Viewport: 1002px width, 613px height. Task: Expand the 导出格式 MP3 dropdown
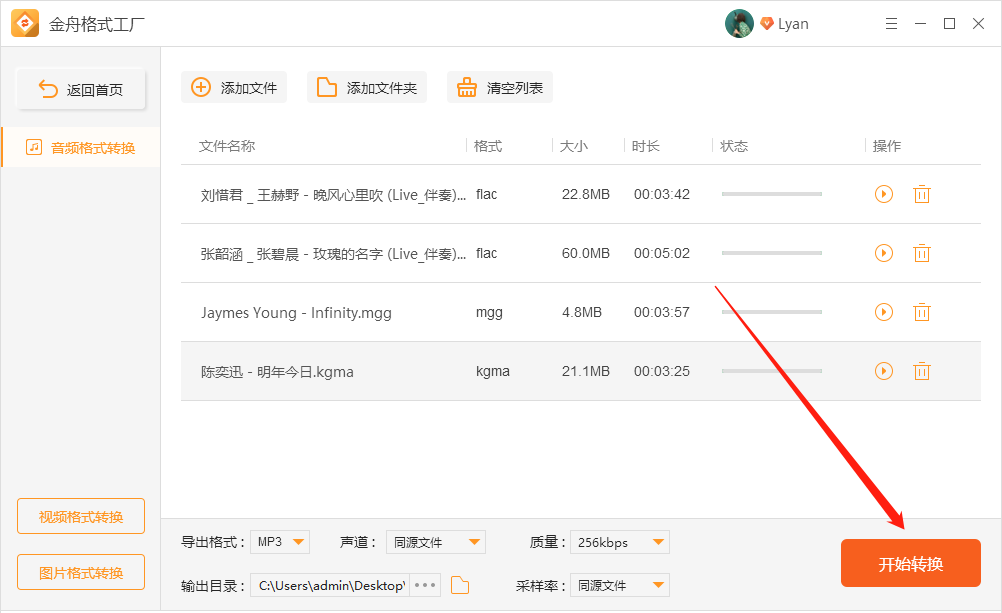point(280,542)
